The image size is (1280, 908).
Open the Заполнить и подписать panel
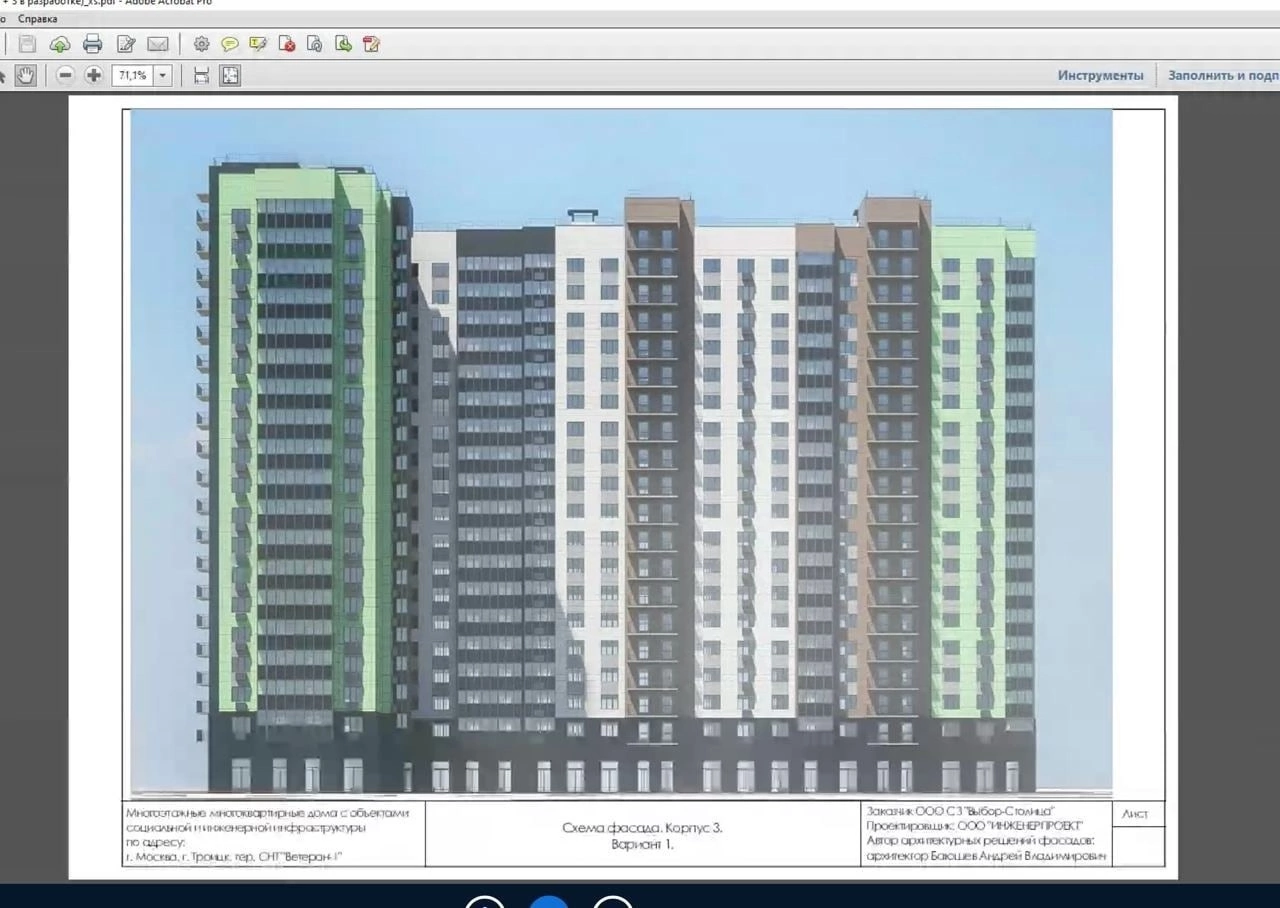click(1223, 75)
